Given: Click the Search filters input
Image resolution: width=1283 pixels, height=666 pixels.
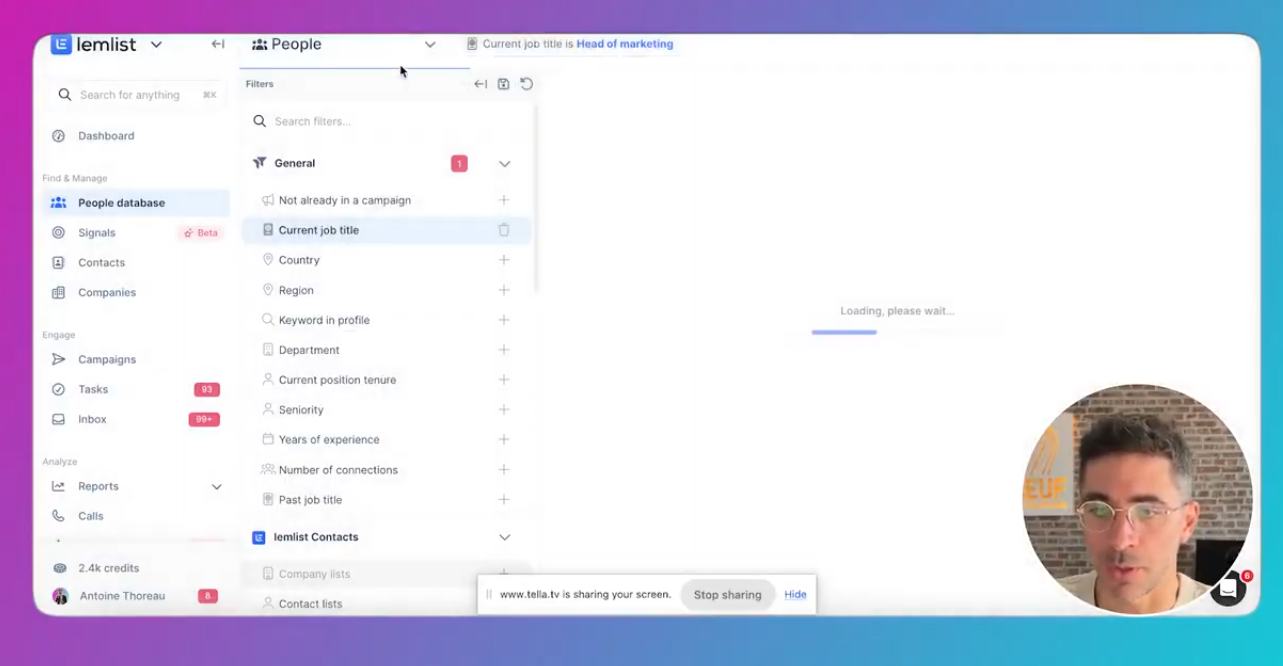Looking at the screenshot, I should (x=387, y=122).
